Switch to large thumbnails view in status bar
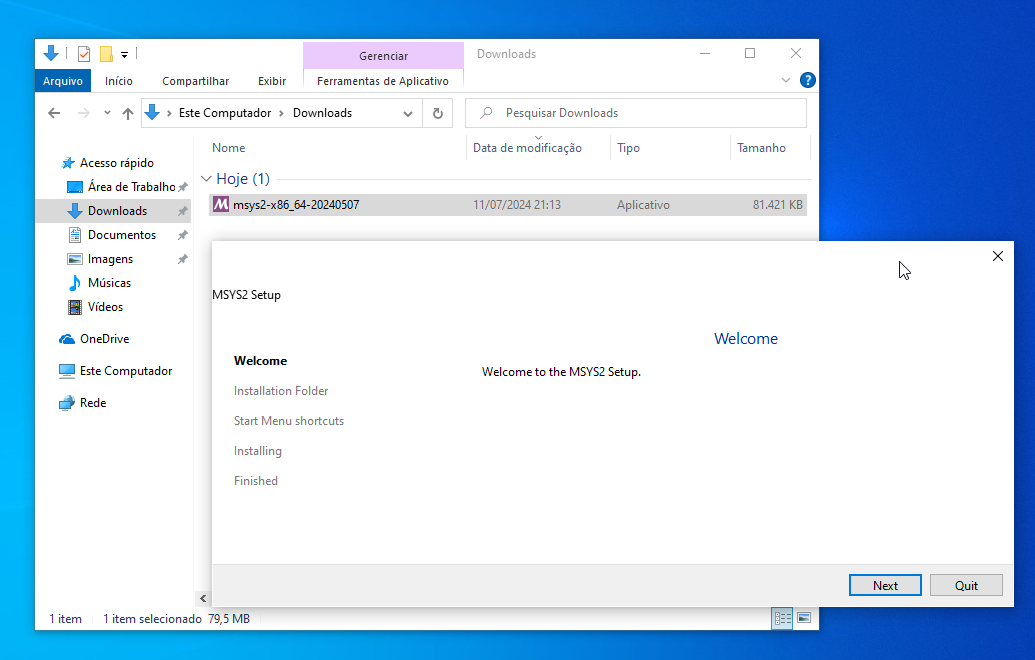The width and height of the screenshot is (1035, 660). click(x=804, y=618)
